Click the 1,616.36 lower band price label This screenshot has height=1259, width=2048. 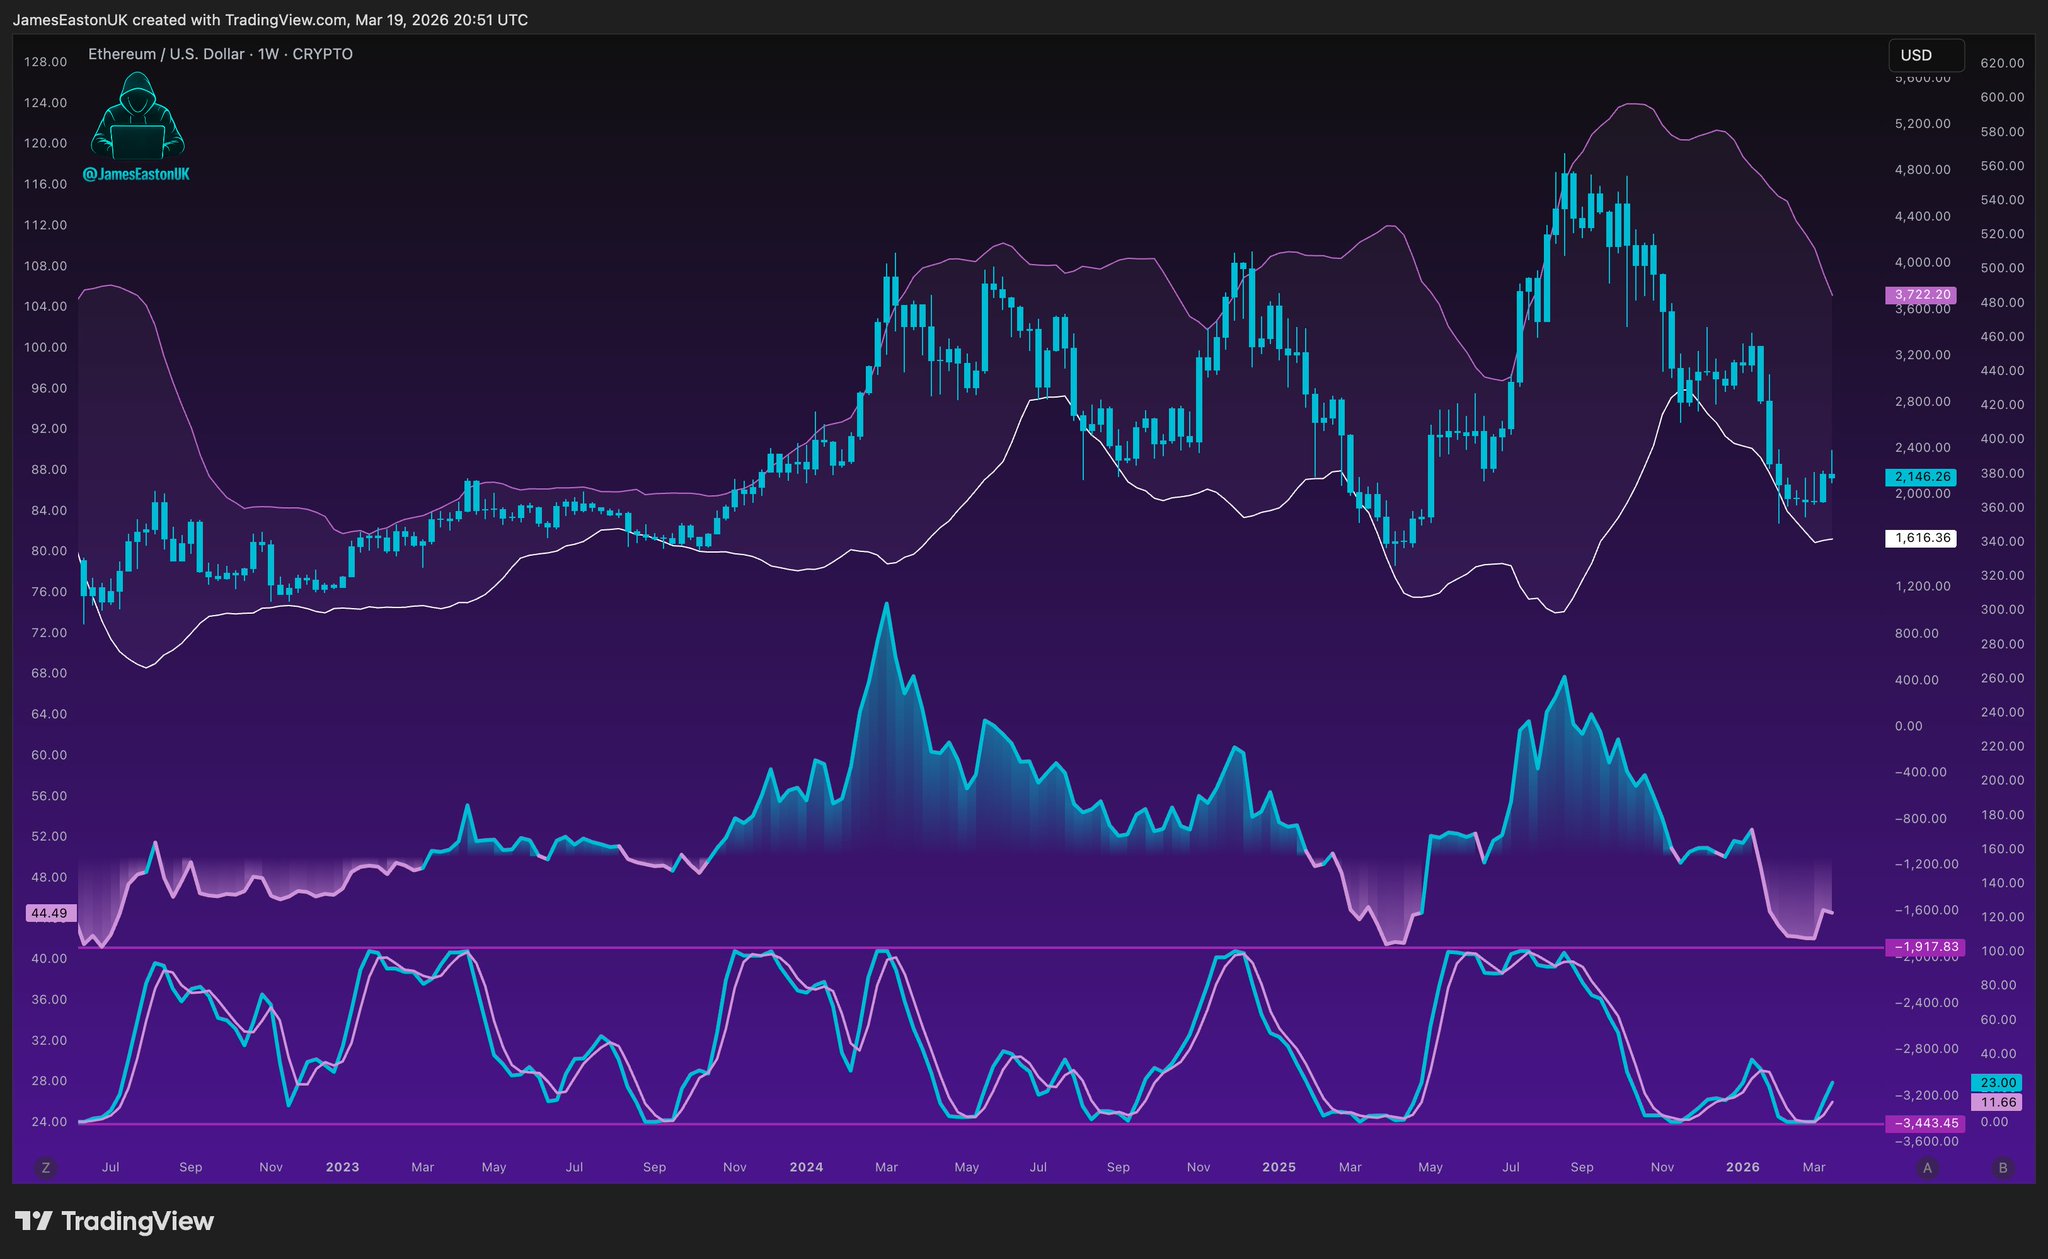[x=1920, y=538]
